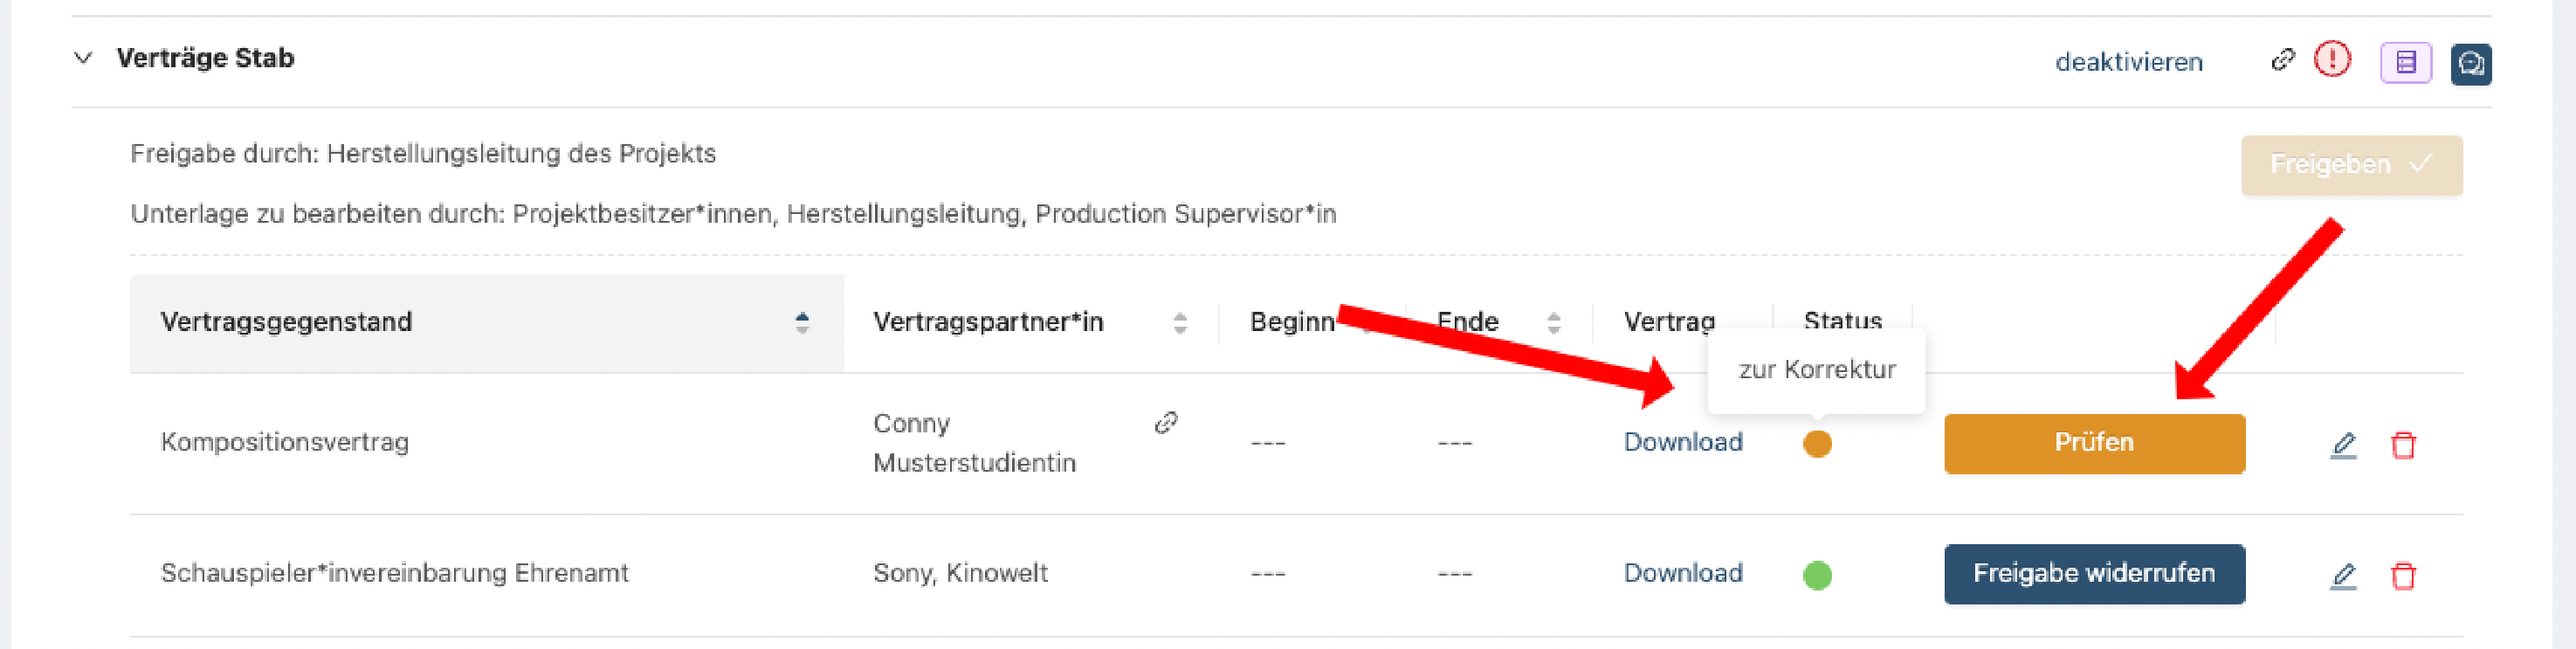Open the dark blue comments chat icon
The image size is (2576, 649).
tap(2470, 64)
